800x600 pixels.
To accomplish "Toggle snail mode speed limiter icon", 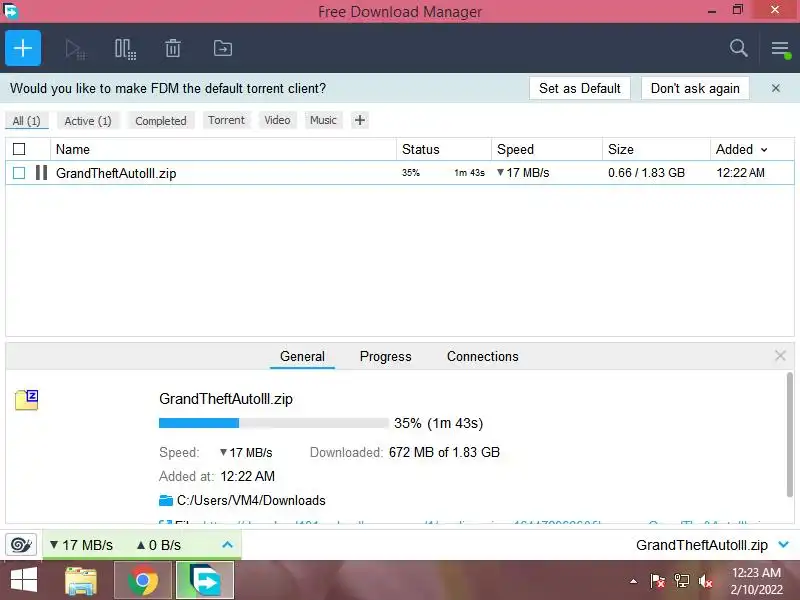I will 21,545.
